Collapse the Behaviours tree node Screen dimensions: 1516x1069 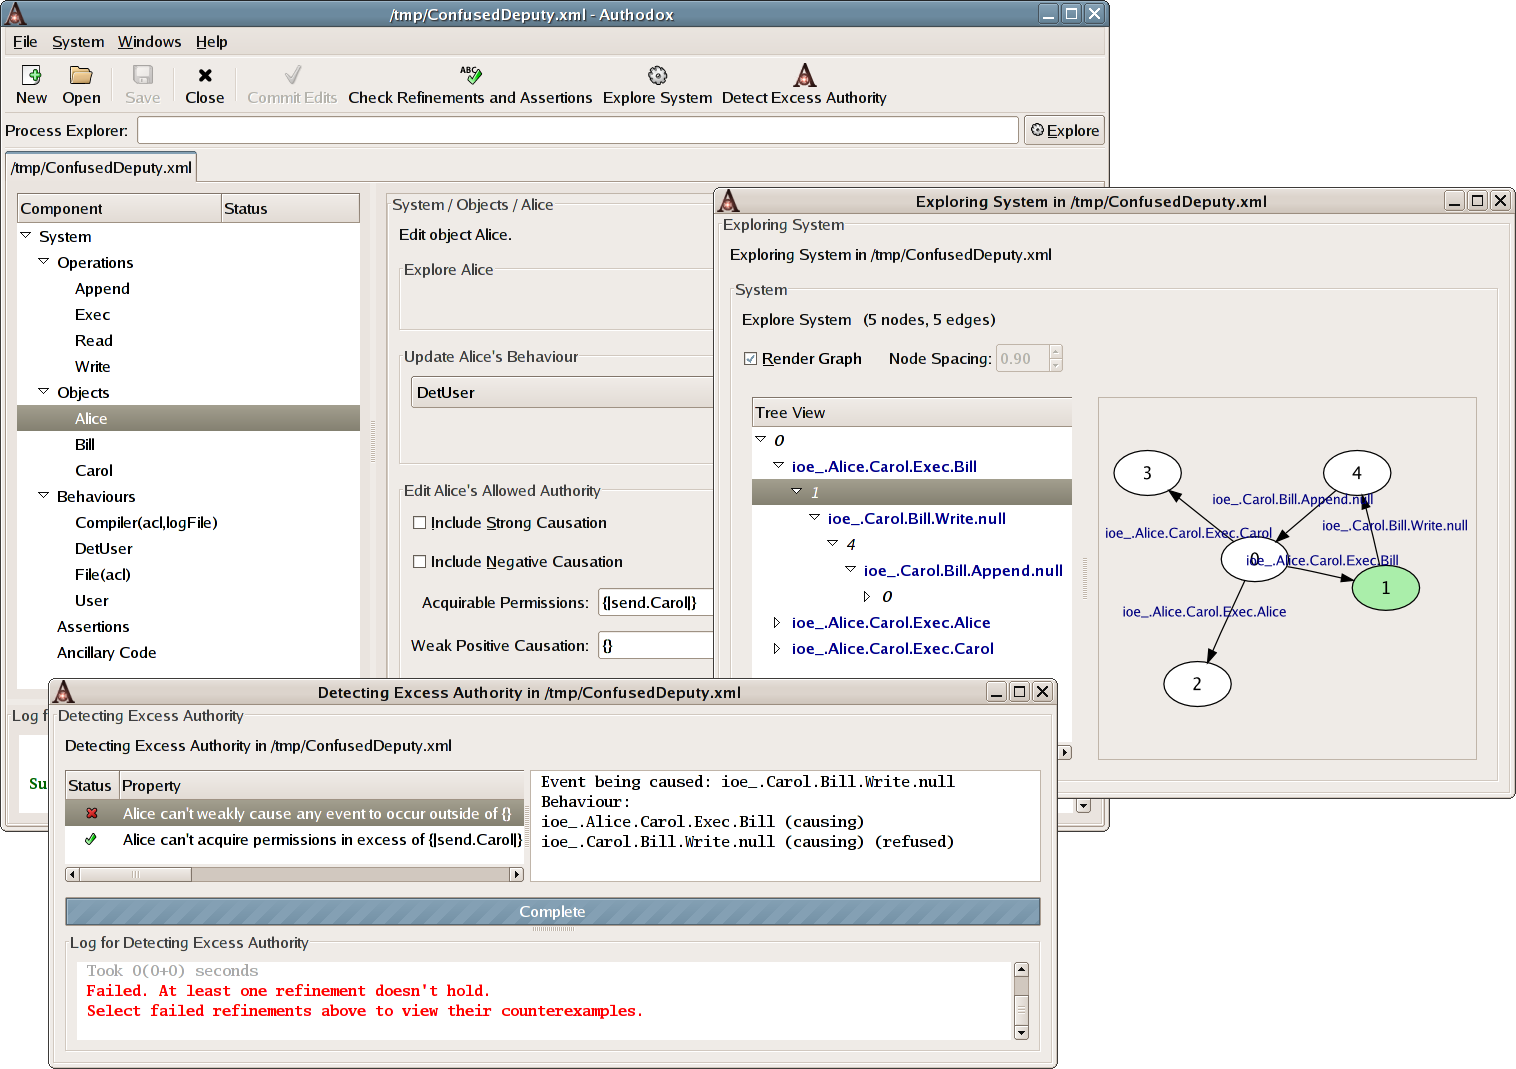point(44,495)
